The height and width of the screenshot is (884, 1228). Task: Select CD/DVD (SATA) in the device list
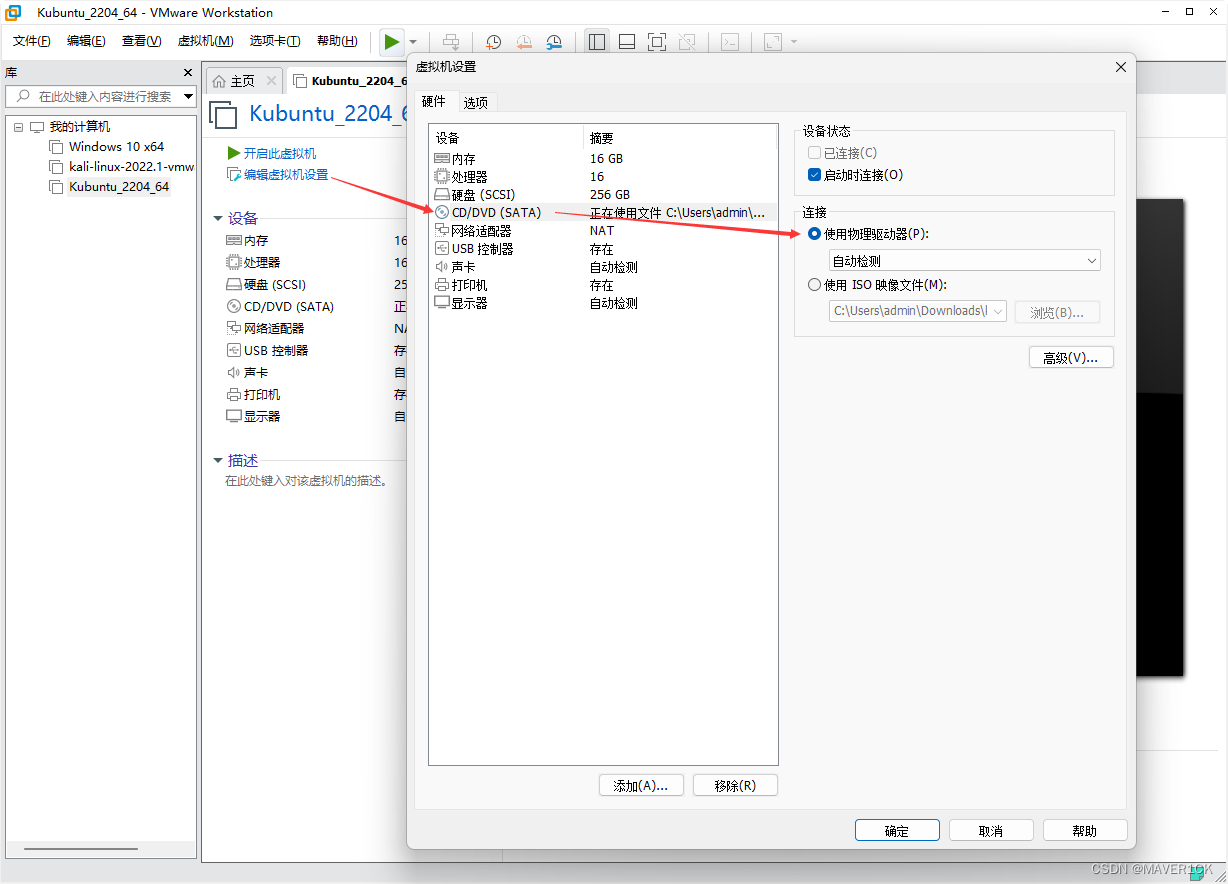(496, 212)
